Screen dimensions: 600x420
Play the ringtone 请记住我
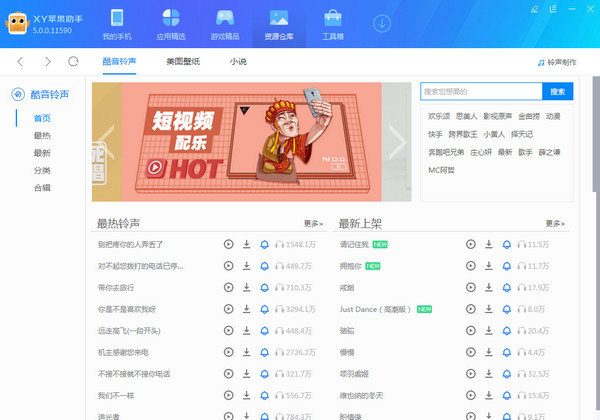pos(471,244)
